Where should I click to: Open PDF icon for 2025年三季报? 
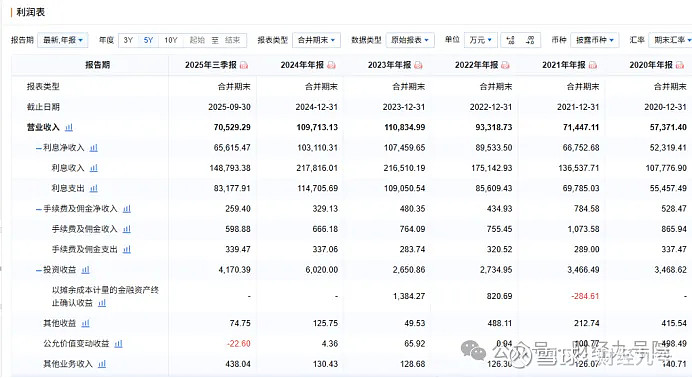tap(244, 65)
